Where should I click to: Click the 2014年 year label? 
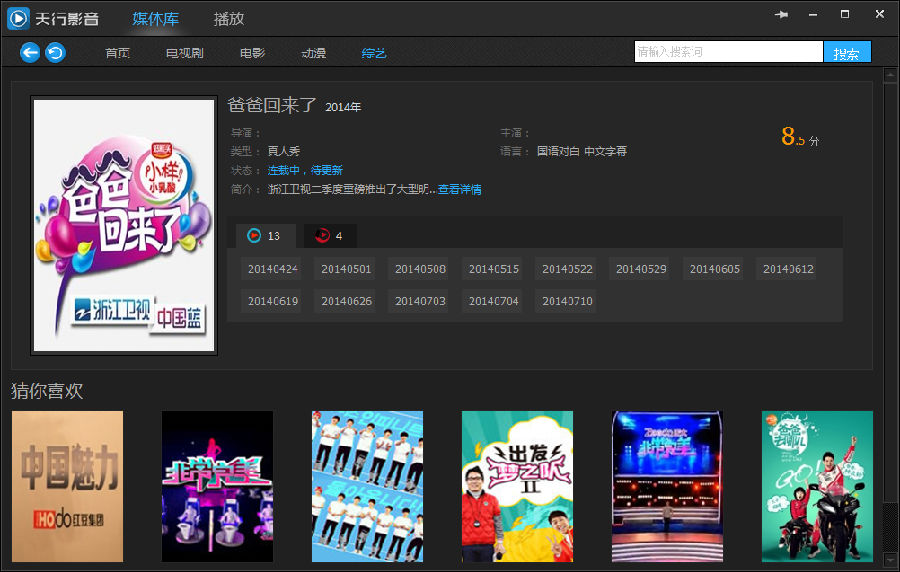click(343, 107)
